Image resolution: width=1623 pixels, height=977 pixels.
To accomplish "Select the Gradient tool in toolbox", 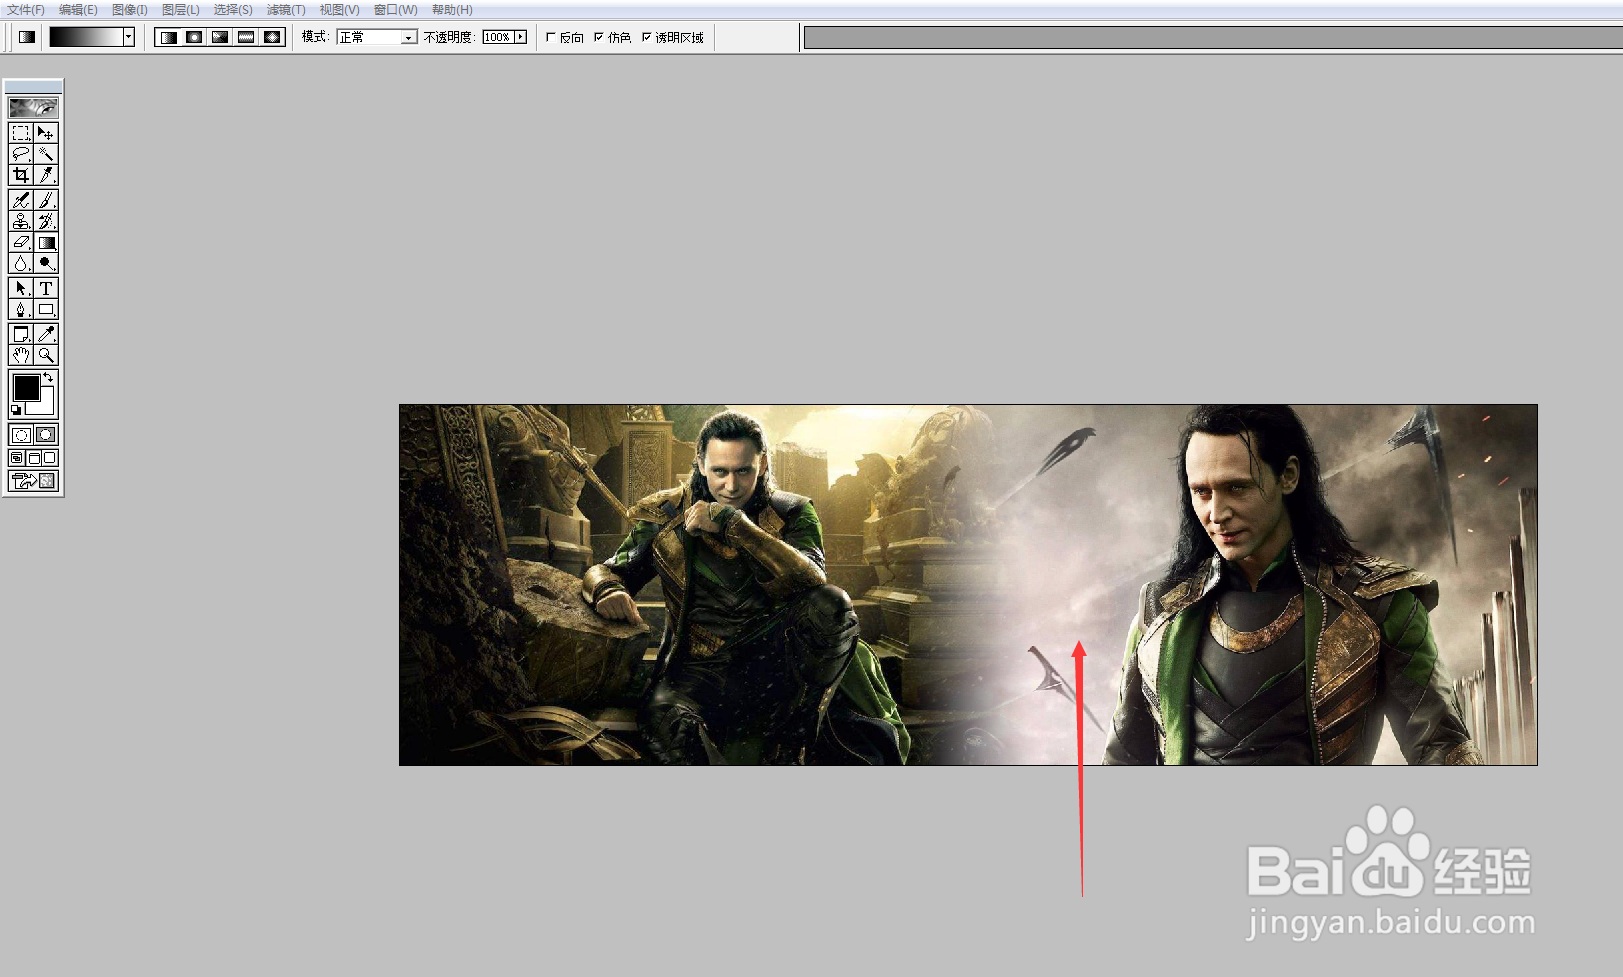I will coord(46,242).
